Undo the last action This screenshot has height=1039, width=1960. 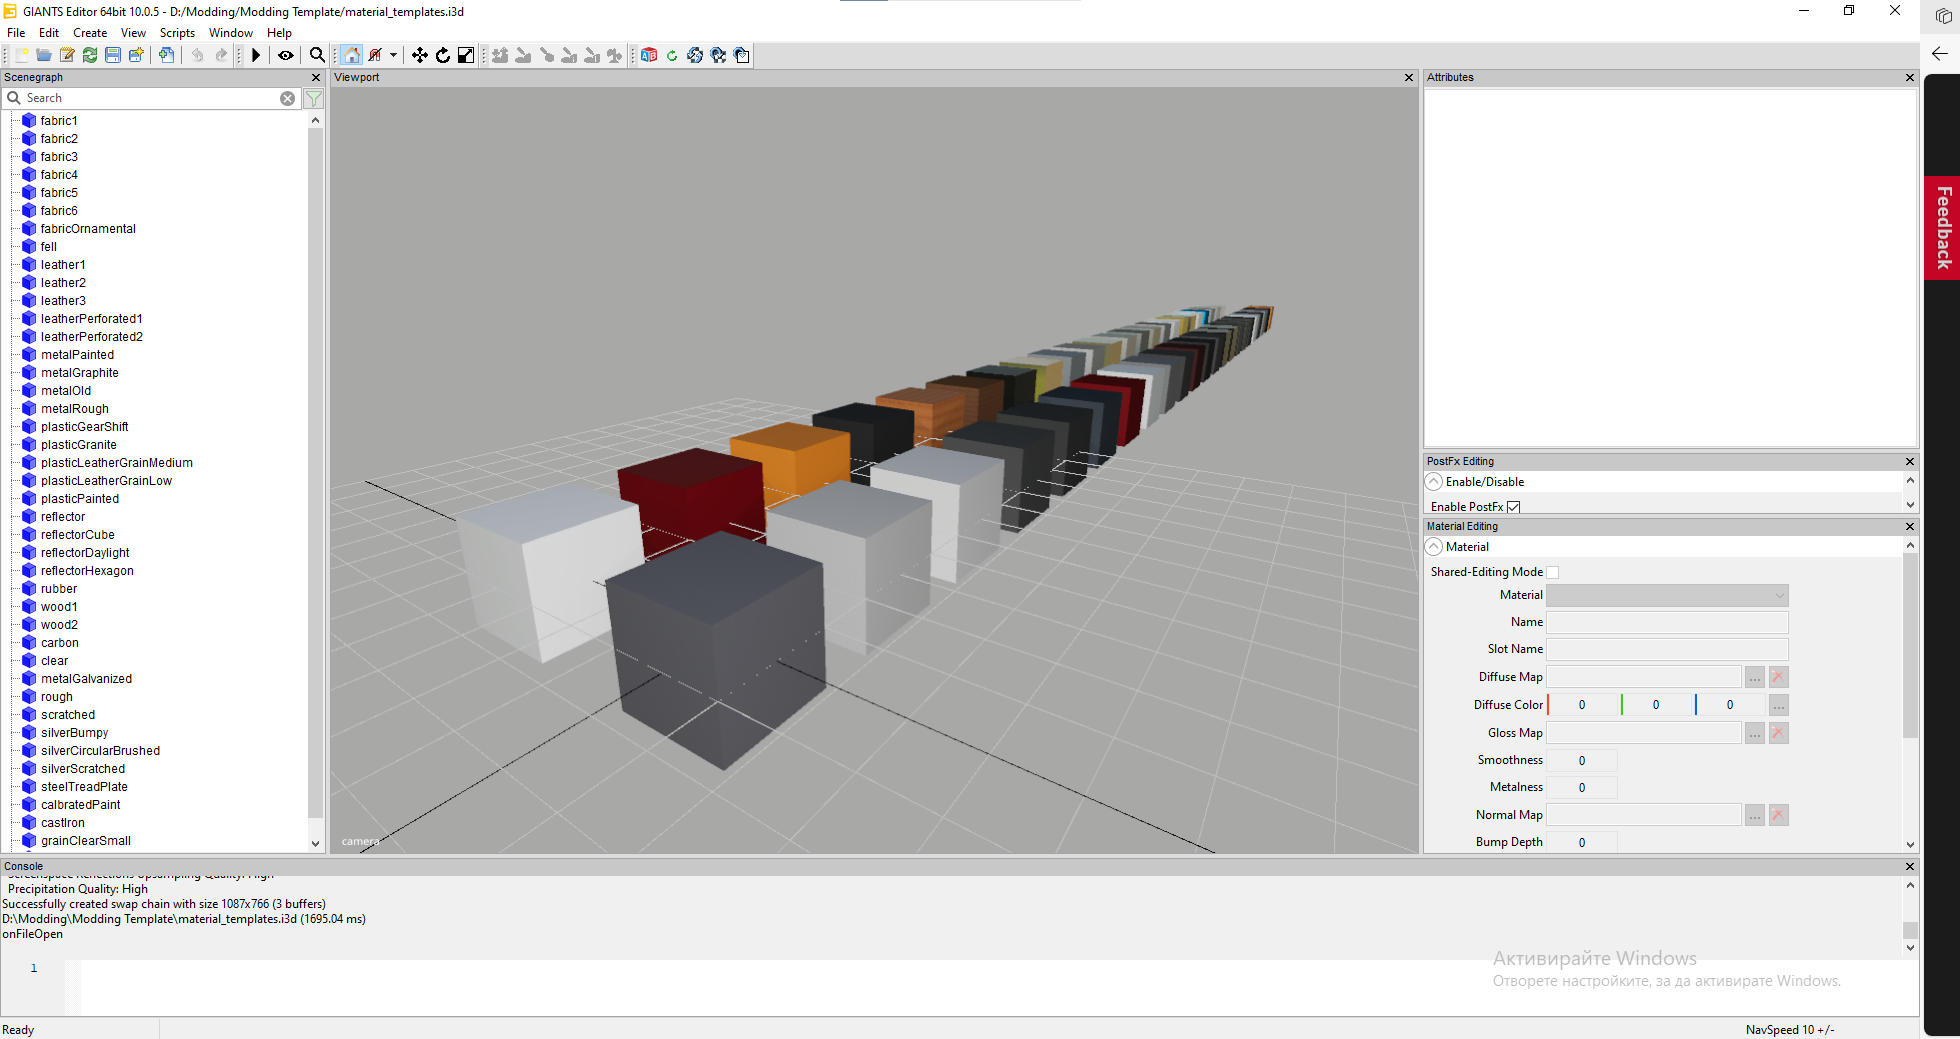point(198,55)
